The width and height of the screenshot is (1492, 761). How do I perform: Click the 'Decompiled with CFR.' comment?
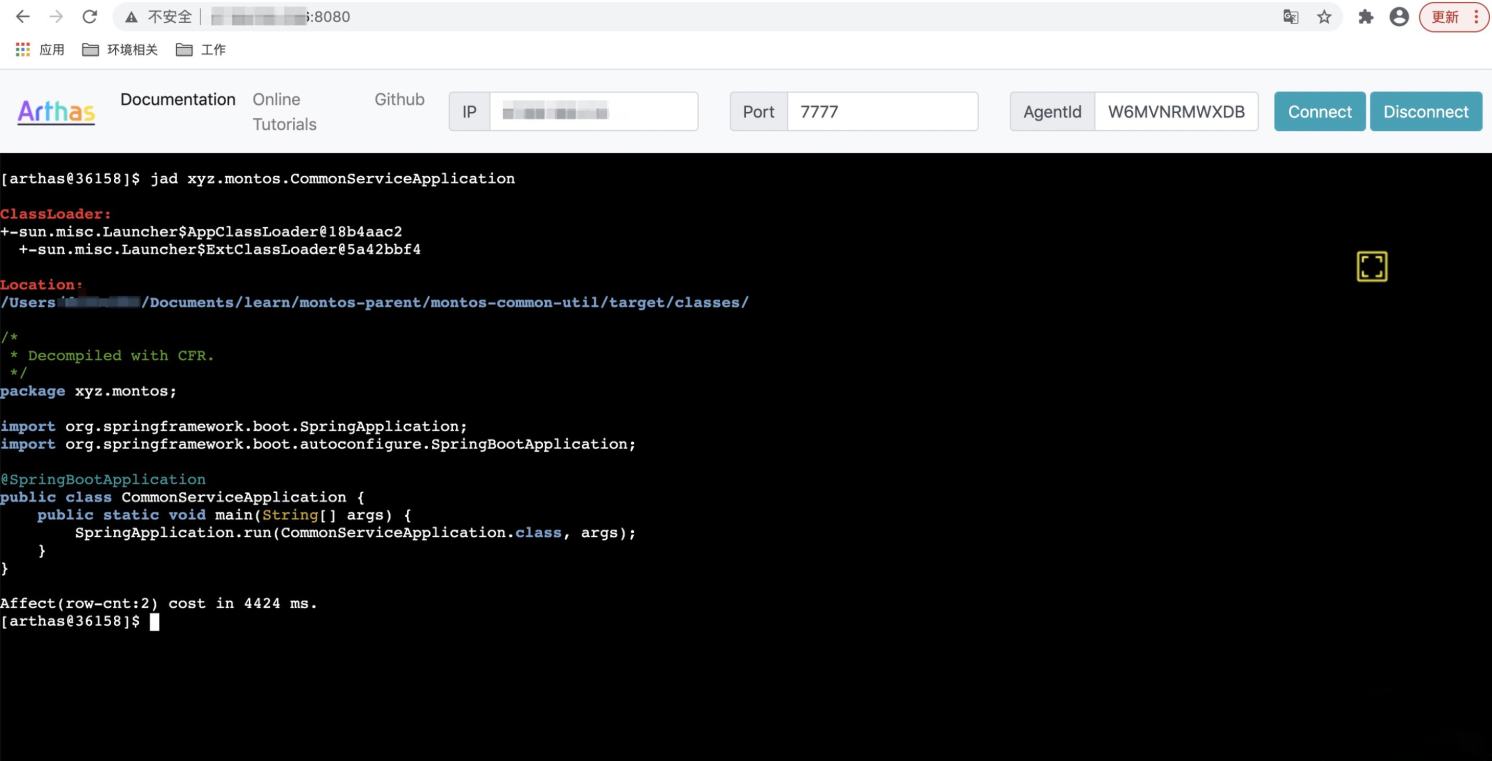pos(112,355)
